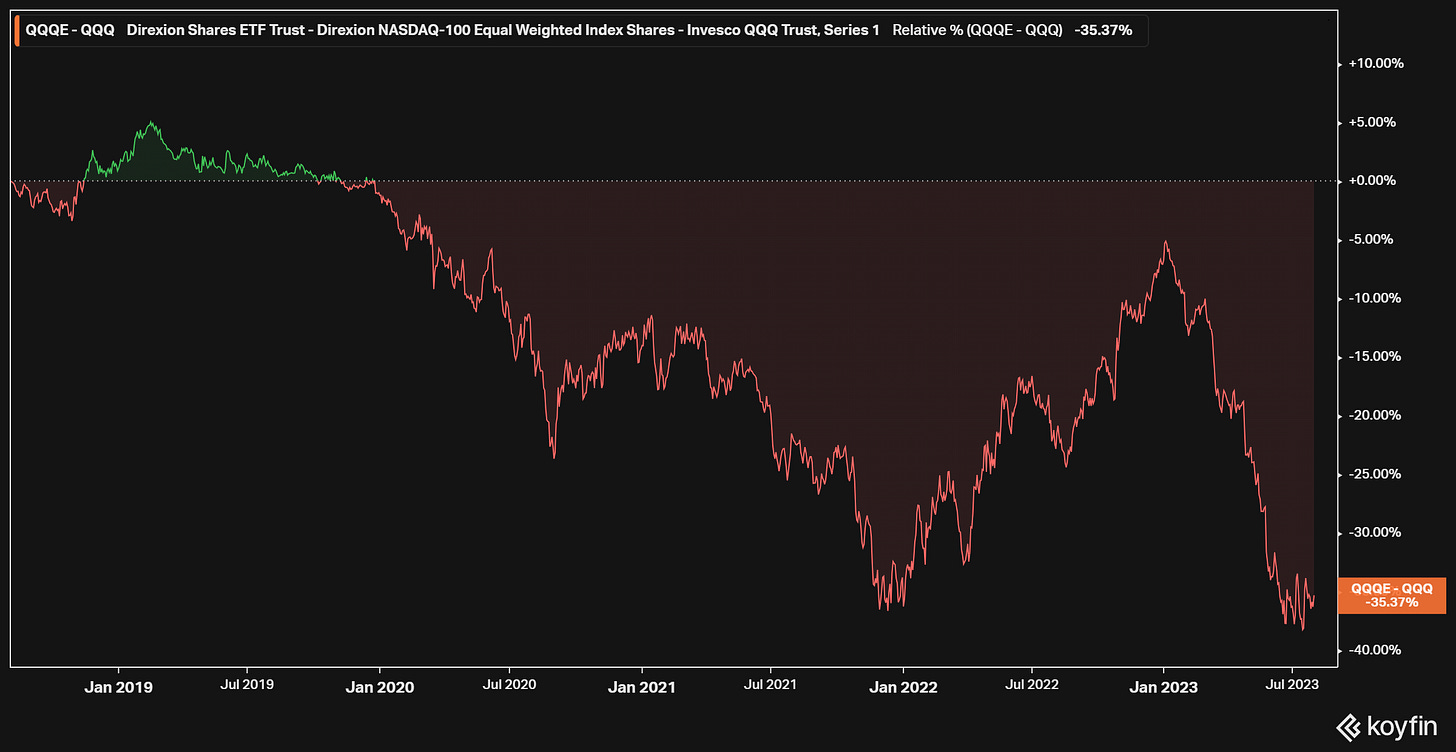Click the Jul 2023 x-axis label
The image size is (1456, 752).
[1292, 686]
